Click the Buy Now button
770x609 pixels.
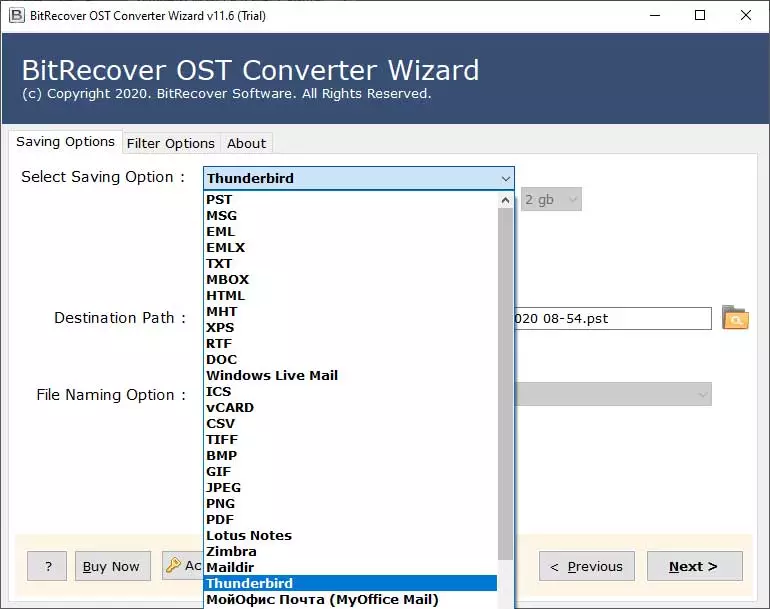tap(112, 566)
